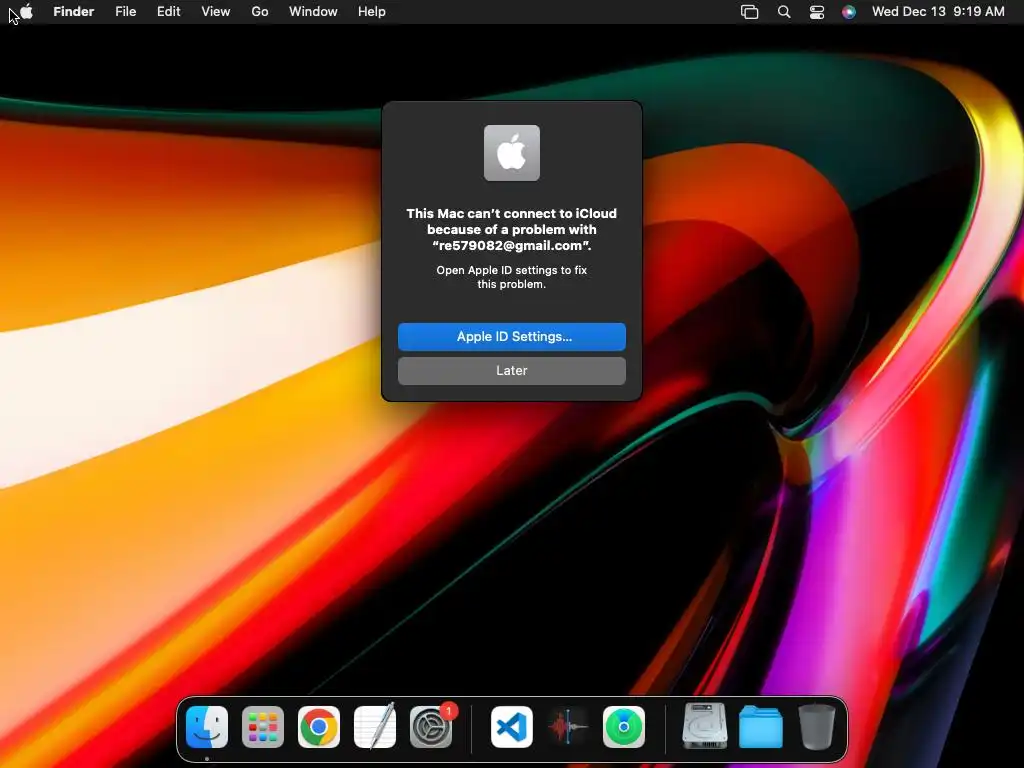The image size is (1024, 768).
Task: Open TextEdit from the Dock
Action: click(x=375, y=726)
